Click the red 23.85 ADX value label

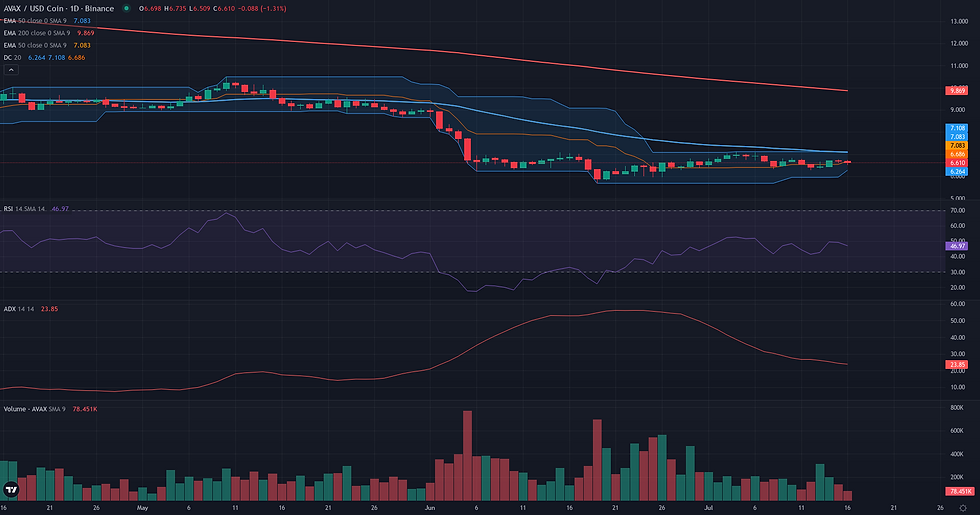click(957, 364)
